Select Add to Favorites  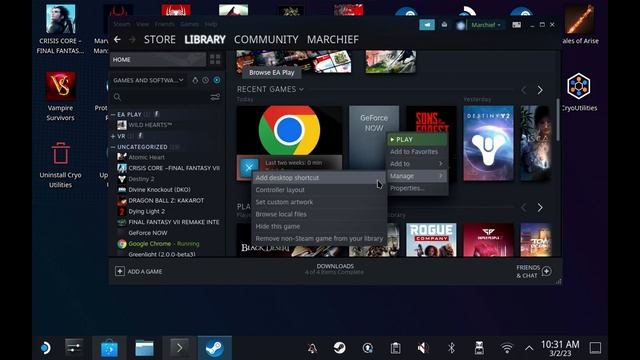click(417, 151)
